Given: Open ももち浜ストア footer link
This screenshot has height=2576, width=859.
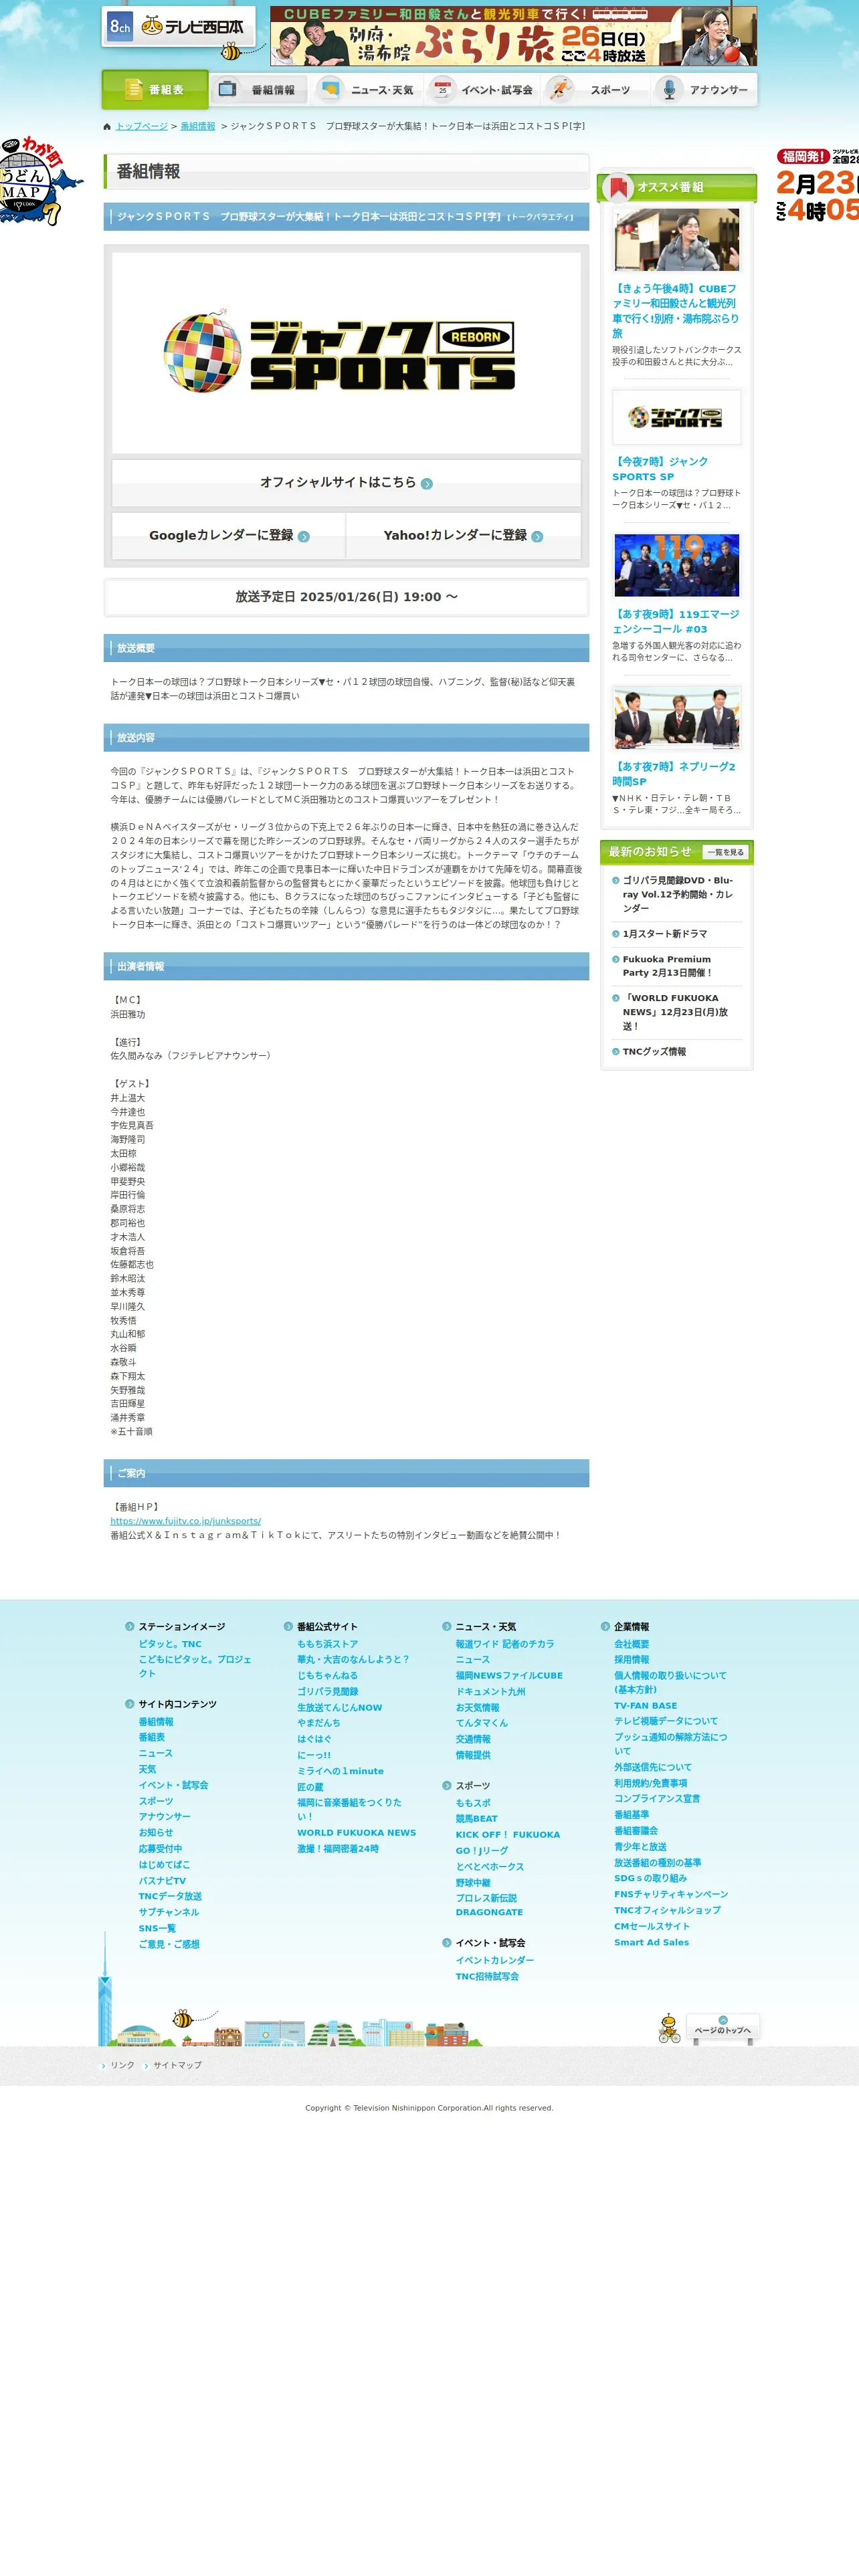Looking at the screenshot, I should coord(327,1644).
